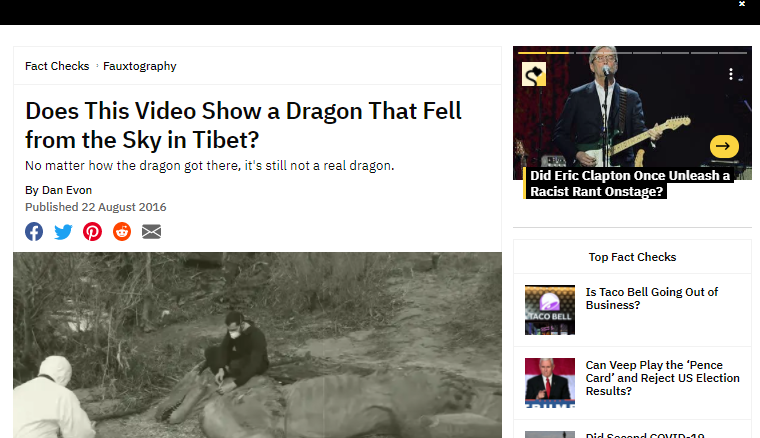Open Veep 'Pence Card' fact check
Image resolution: width=760 pixels, height=438 pixels.
tap(663, 378)
